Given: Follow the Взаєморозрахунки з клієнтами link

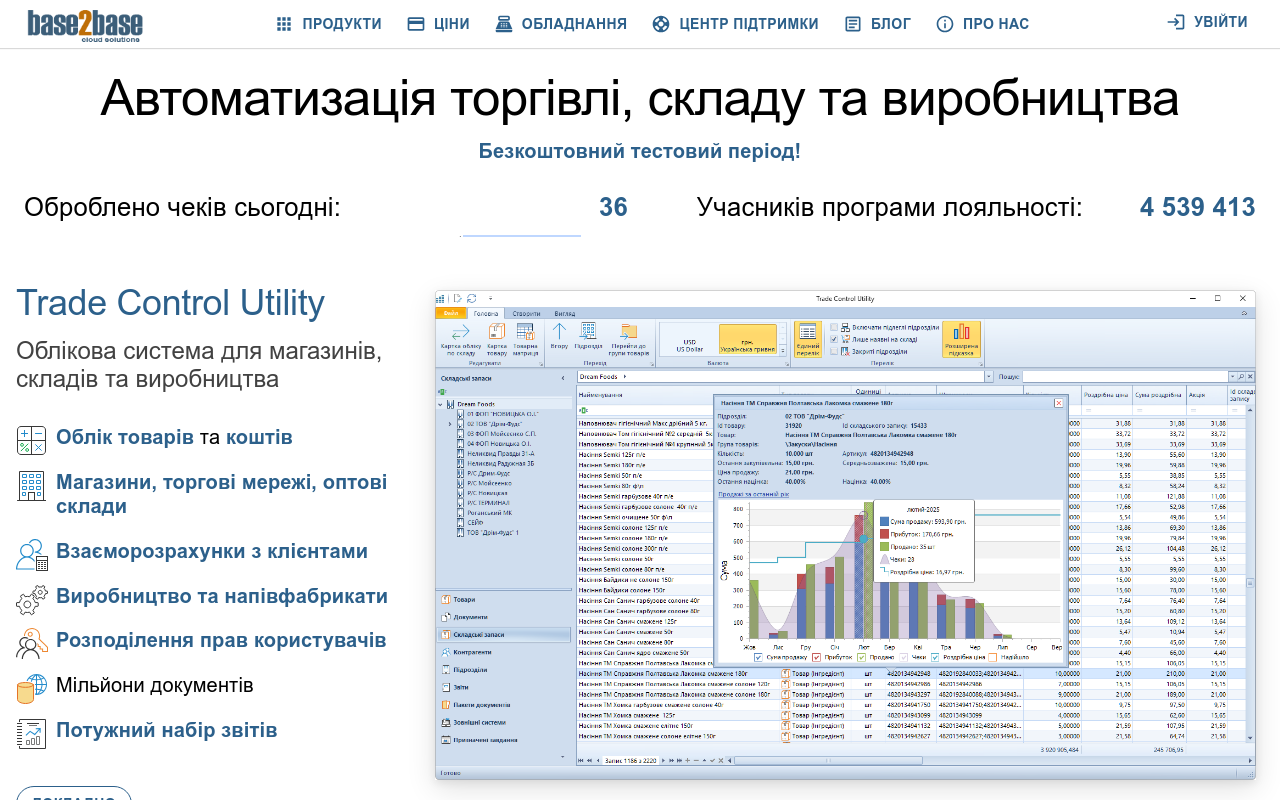Looking at the screenshot, I should [x=212, y=551].
